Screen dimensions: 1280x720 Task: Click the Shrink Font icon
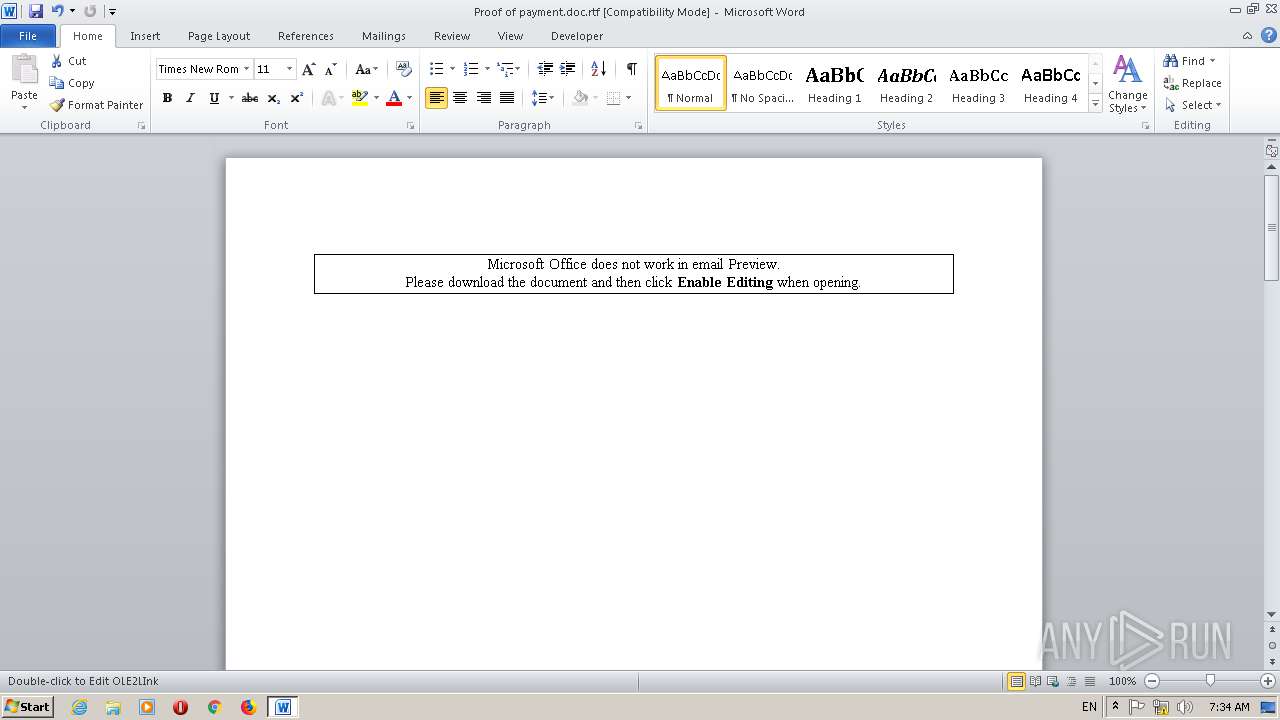[x=331, y=69]
